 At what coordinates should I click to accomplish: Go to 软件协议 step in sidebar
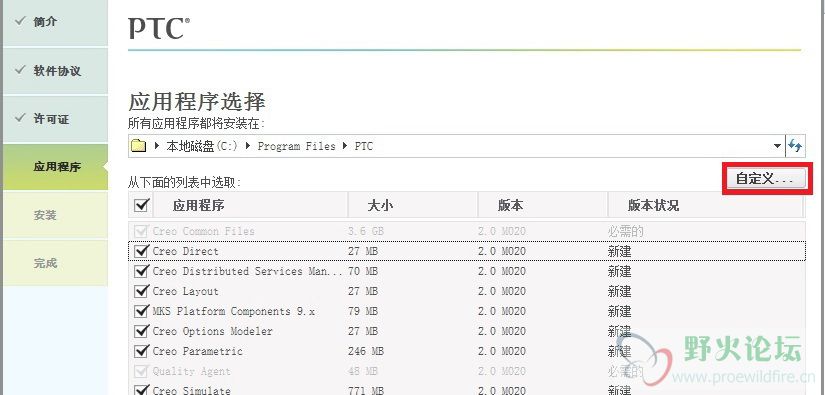(55, 71)
